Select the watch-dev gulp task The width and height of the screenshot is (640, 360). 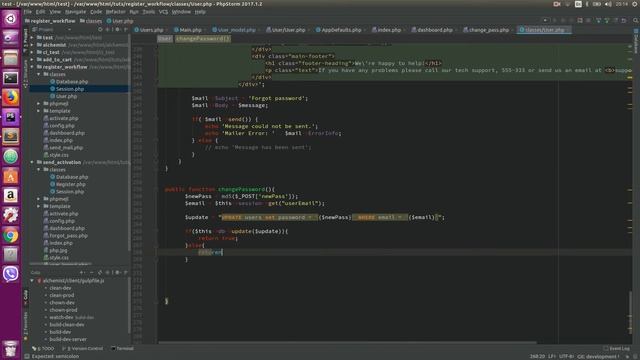coord(61,318)
